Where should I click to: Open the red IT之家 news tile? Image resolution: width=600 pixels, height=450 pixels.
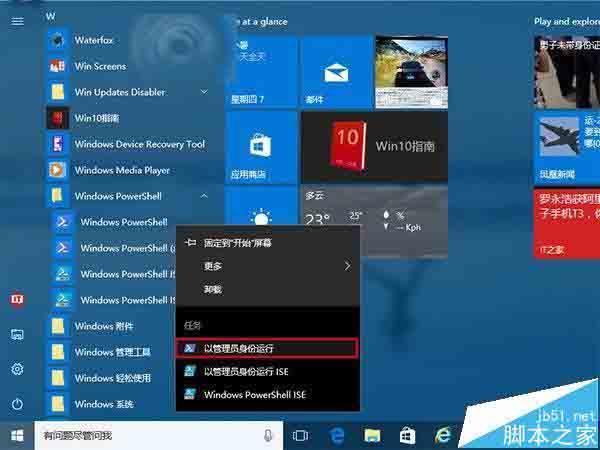(567, 224)
